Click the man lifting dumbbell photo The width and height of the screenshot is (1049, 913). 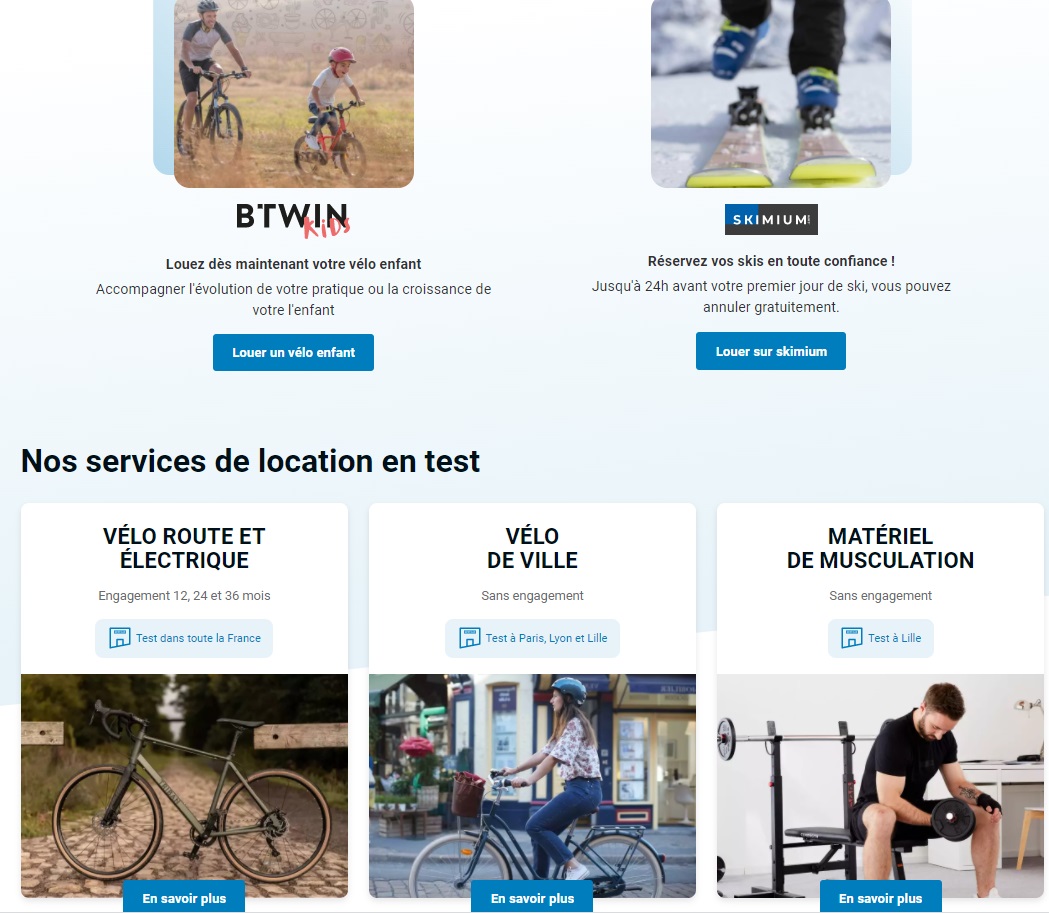point(880,785)
